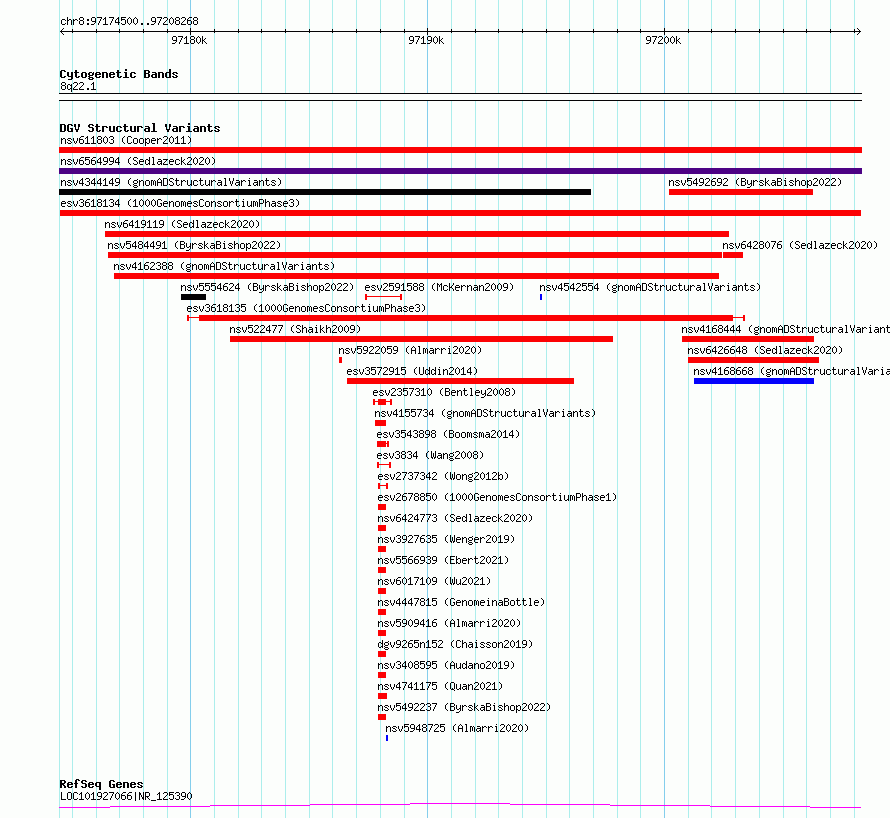Select nsv522477 (Shaikh2009) label
Screen dimensions: 890x818
tap(295, 329)
